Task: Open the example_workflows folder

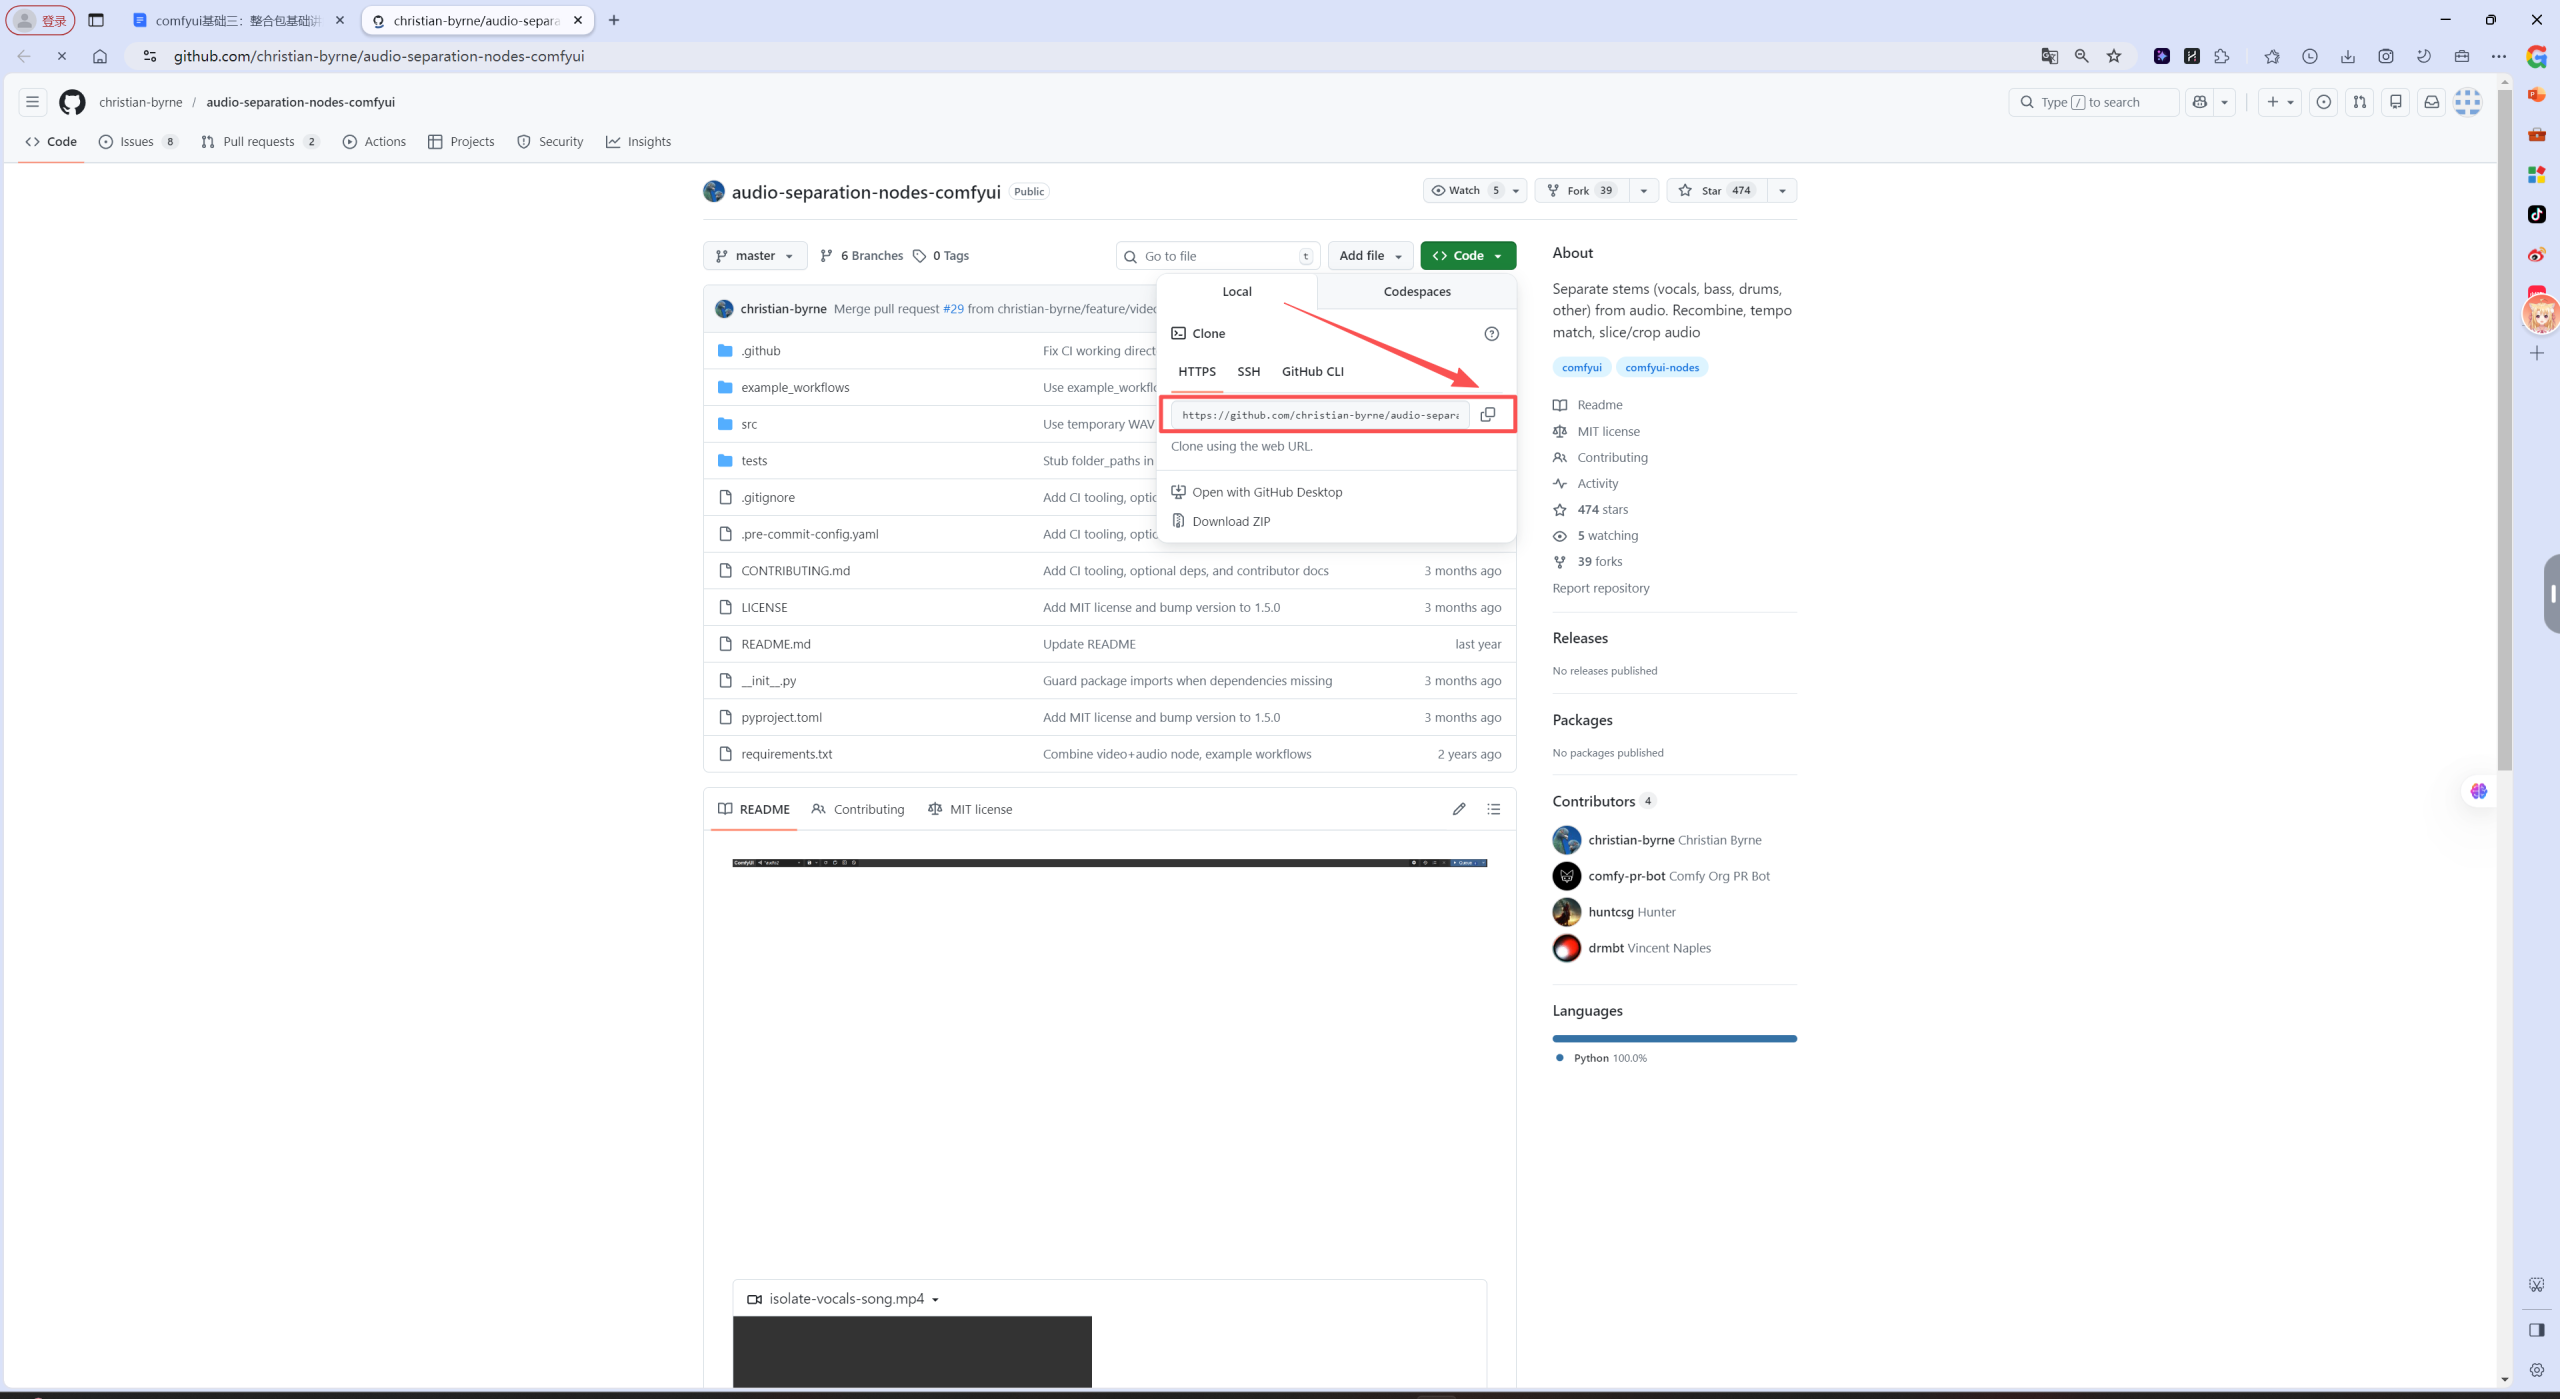Action: click(795, 388)
